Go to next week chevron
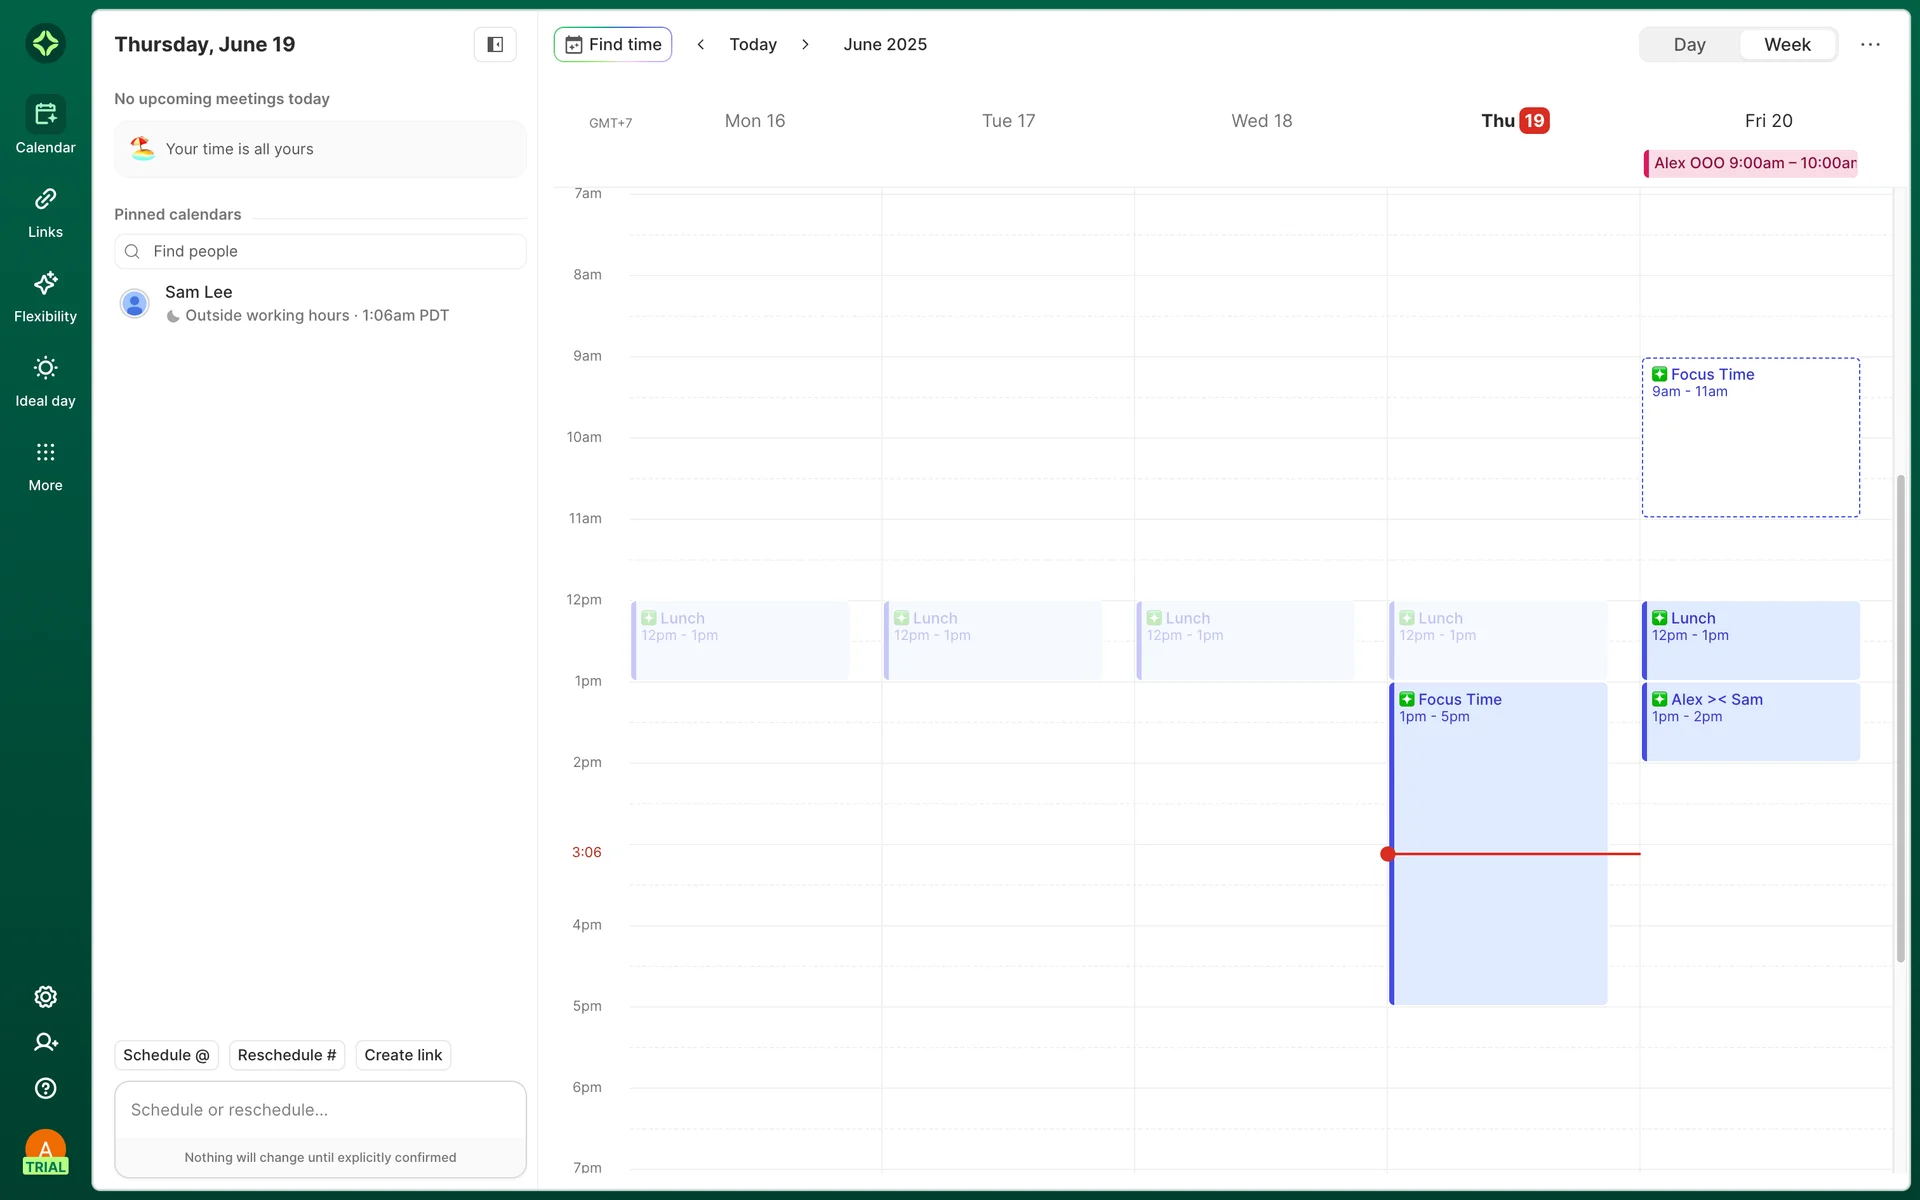The image size is (1920, 1200). [805, 45]
